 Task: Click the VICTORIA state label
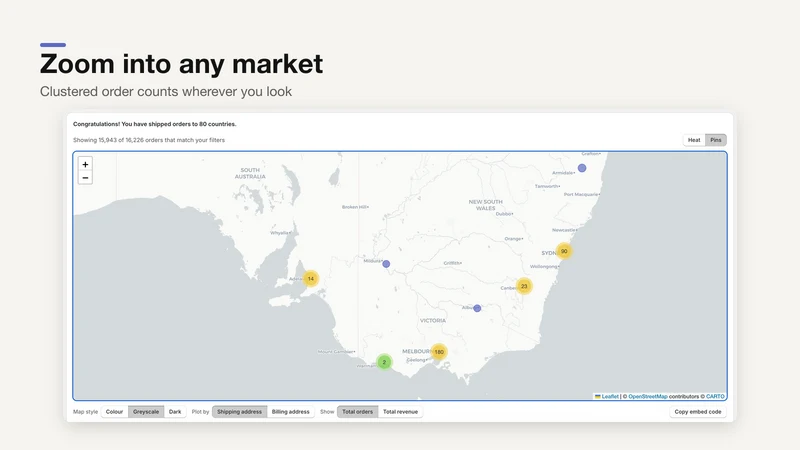433,320
